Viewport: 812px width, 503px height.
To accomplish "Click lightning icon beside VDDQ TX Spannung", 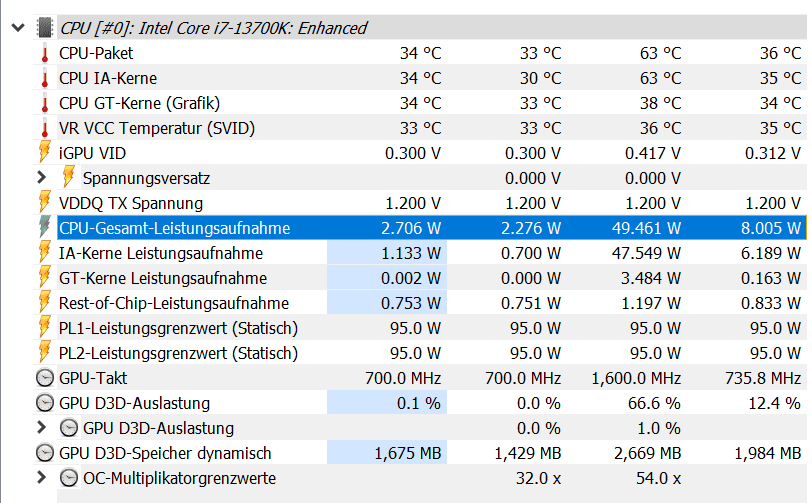I will (x=45, y=202).
